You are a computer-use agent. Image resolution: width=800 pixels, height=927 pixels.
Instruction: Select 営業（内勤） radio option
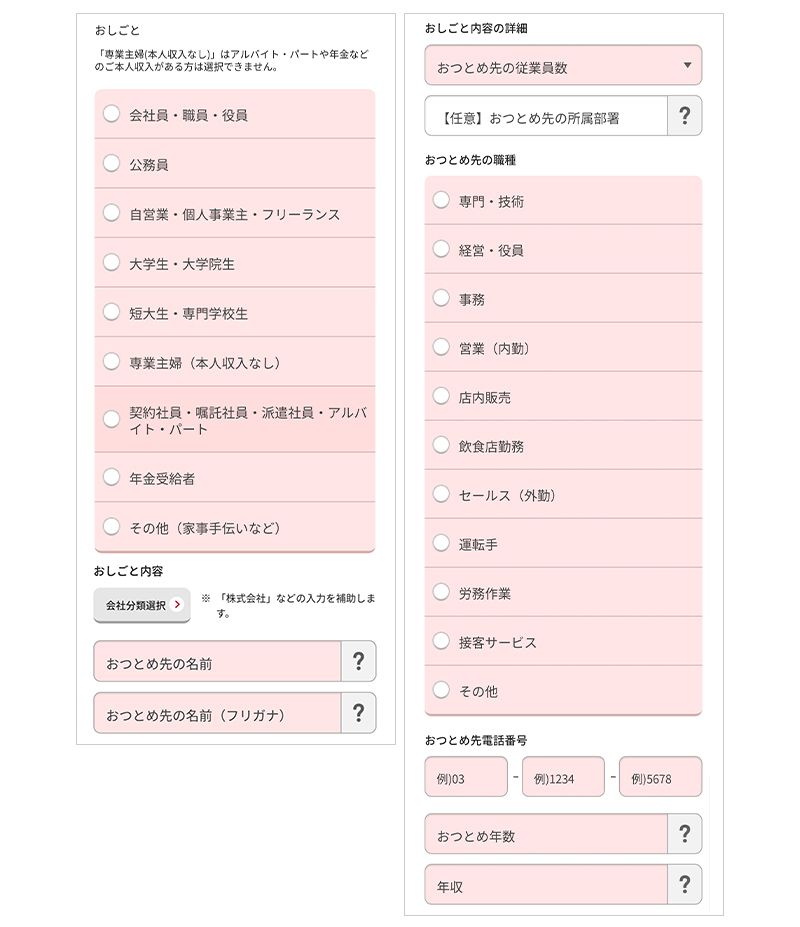click(x=439, y=348)
